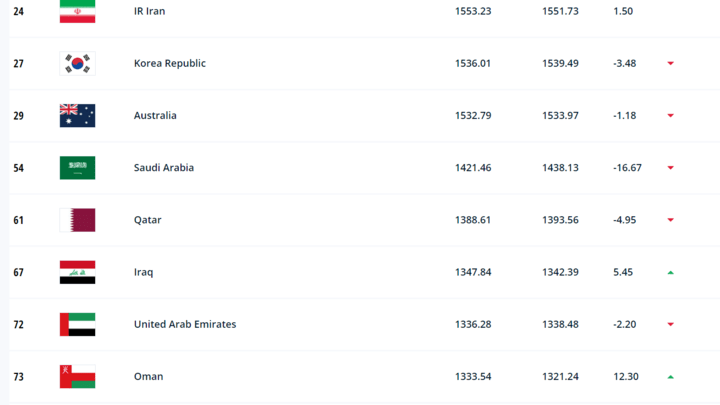Click the Iraq flag icon
This screenshot has height=405, width=720.
click(77, 272)
